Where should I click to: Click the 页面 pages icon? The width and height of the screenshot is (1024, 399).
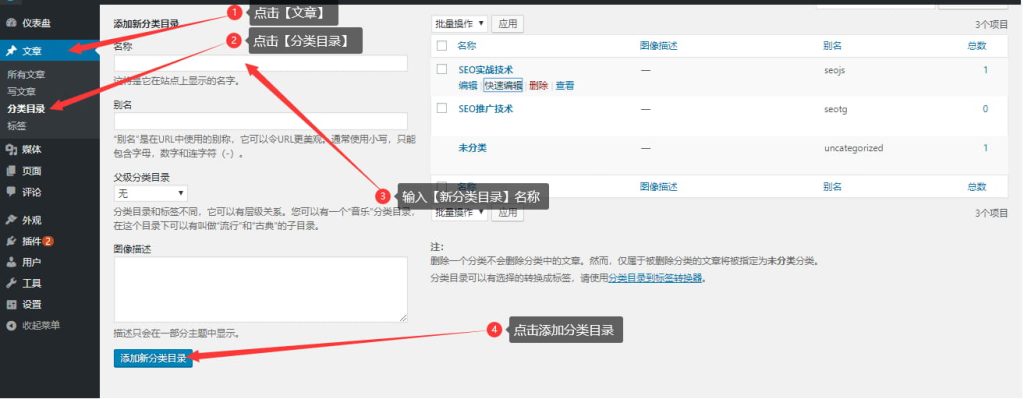[11, 171]
